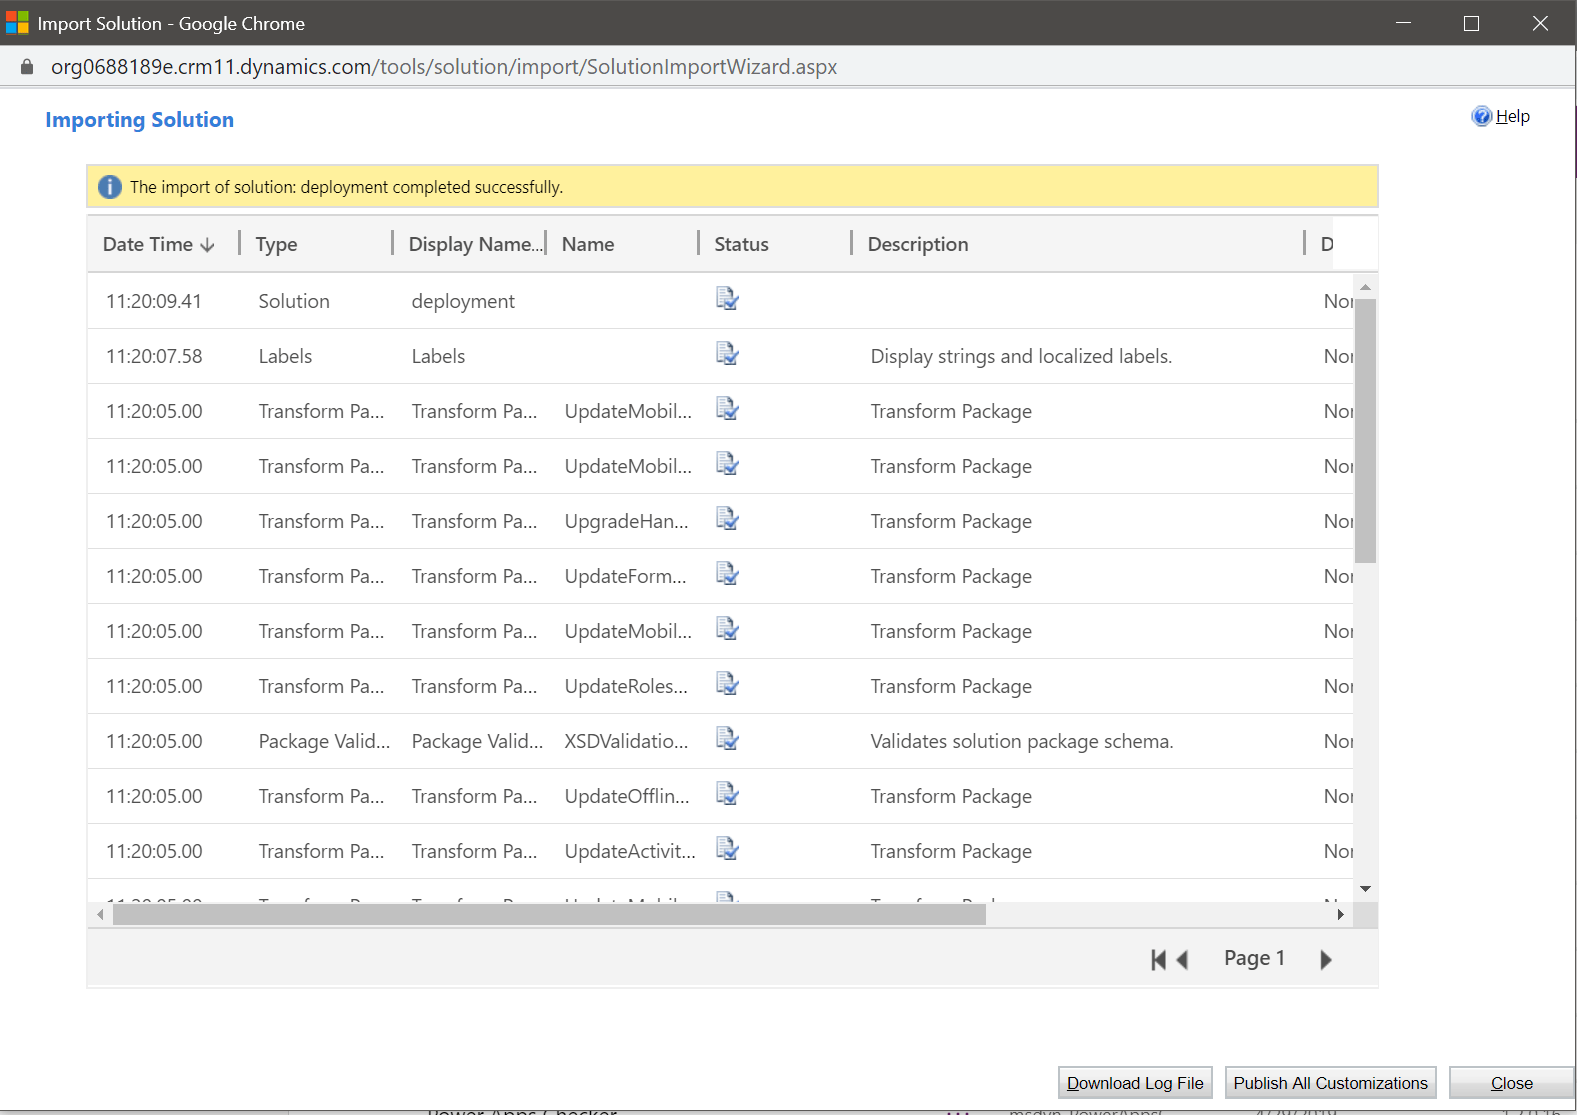Click the Windows logo icon in title bar

coord(17,23)
